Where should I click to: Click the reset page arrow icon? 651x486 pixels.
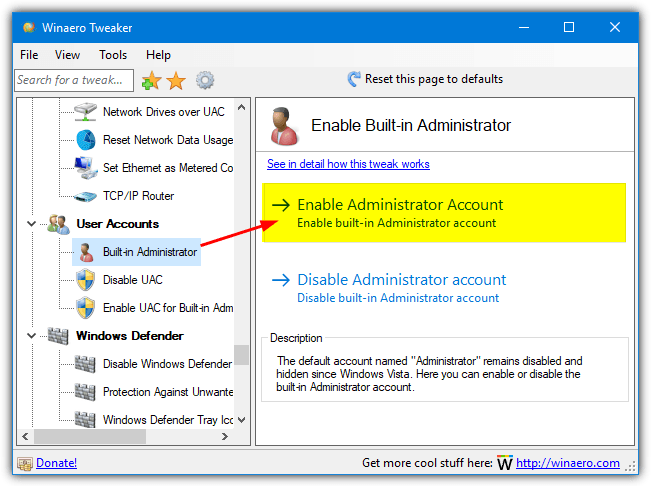pos(353,79)
